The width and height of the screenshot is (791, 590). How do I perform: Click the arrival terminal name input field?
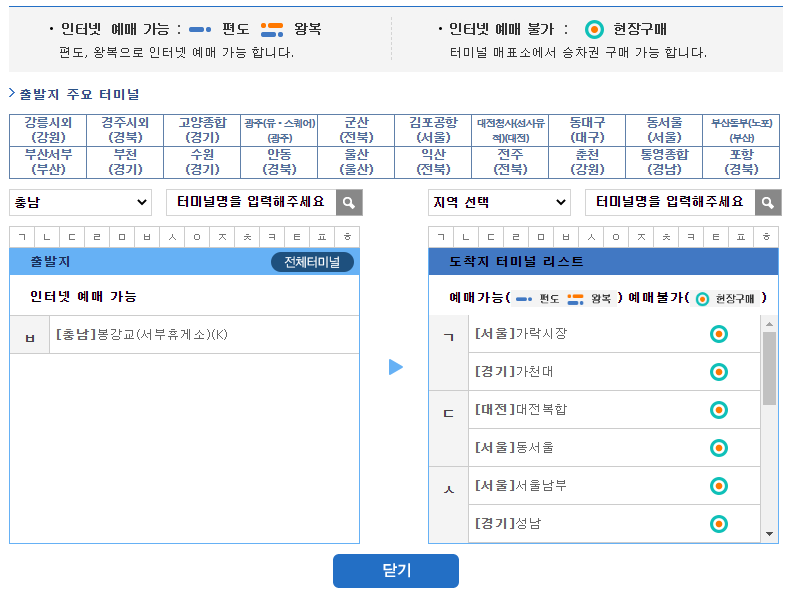click(x=670, y=203)
